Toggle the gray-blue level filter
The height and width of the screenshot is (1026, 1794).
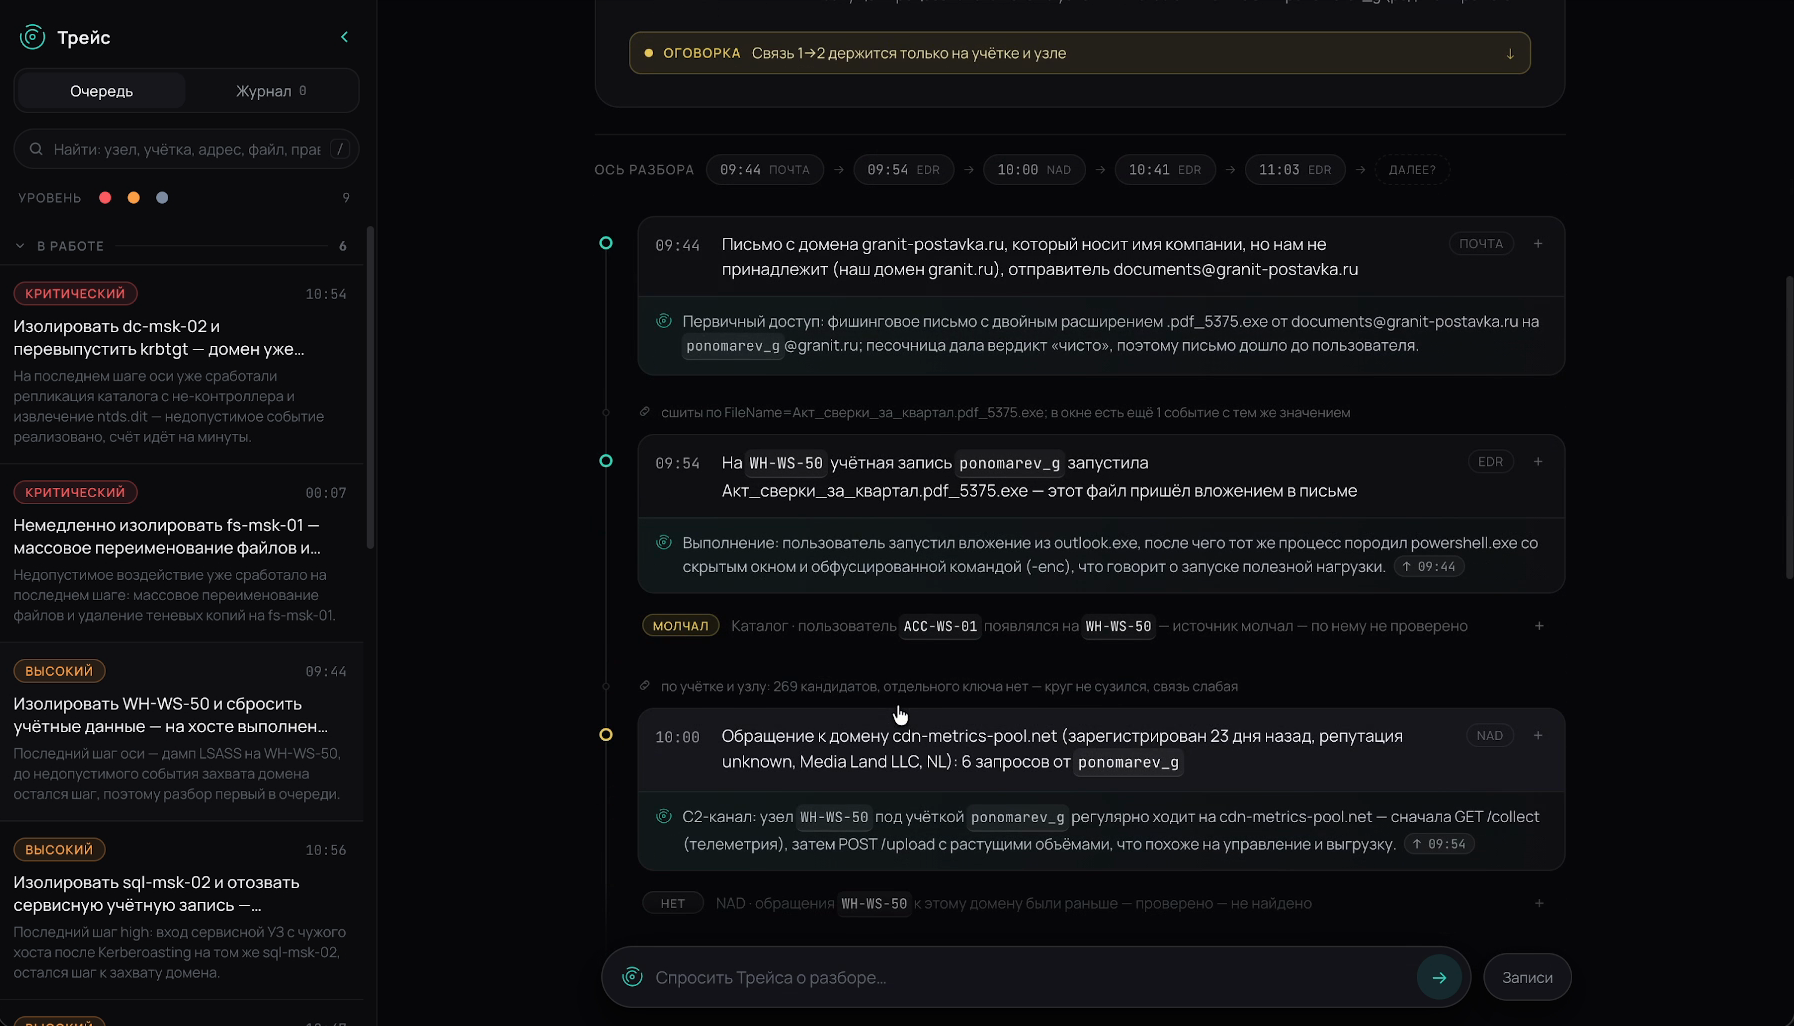pos(162,198)
